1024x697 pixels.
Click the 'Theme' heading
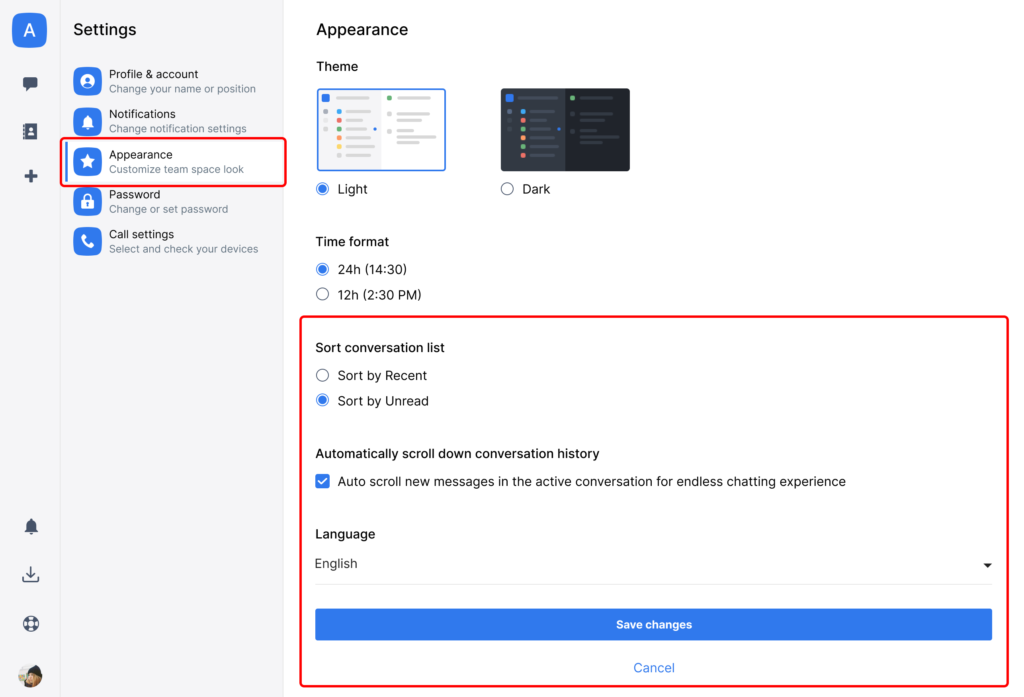tap(337, 67)
